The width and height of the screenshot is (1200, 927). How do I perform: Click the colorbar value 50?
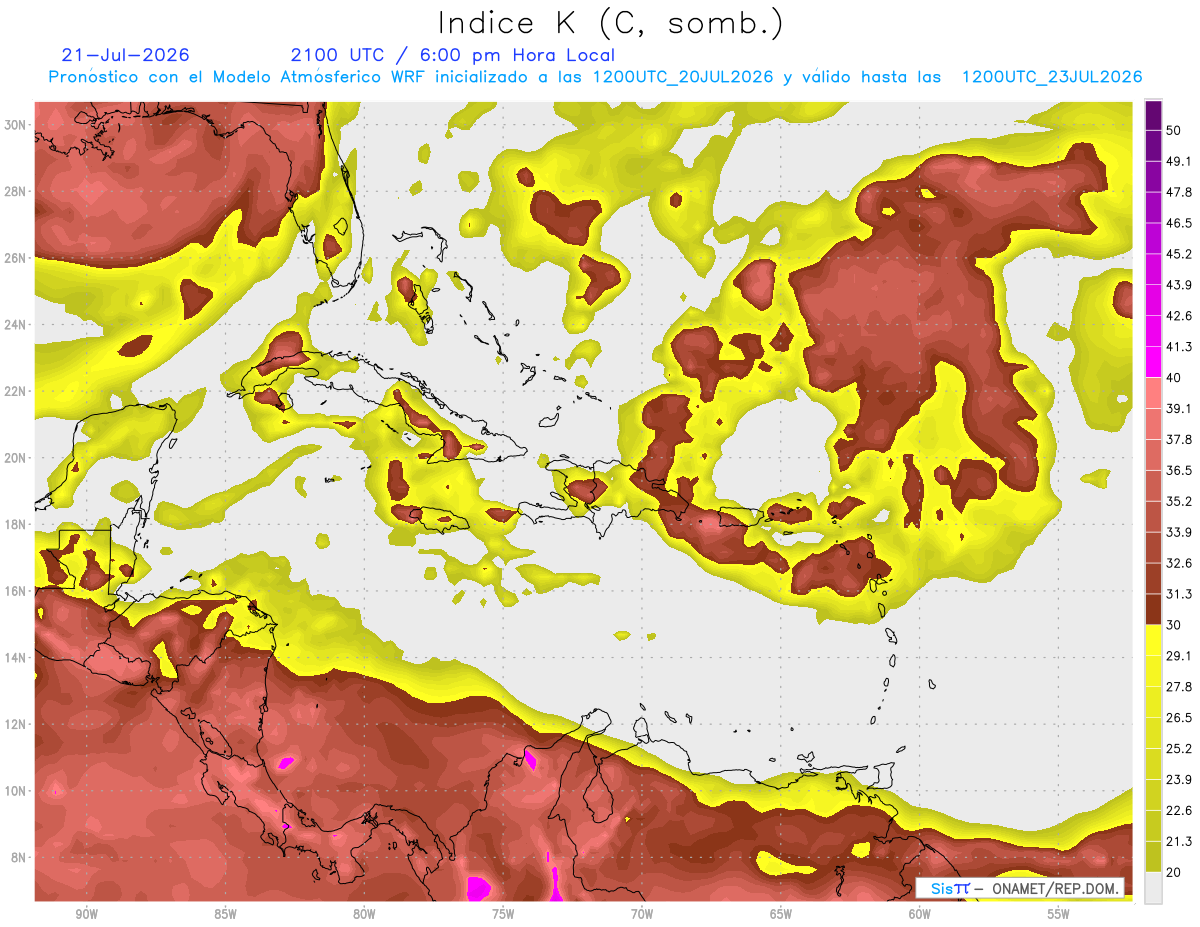click(x=1175, y=131)
